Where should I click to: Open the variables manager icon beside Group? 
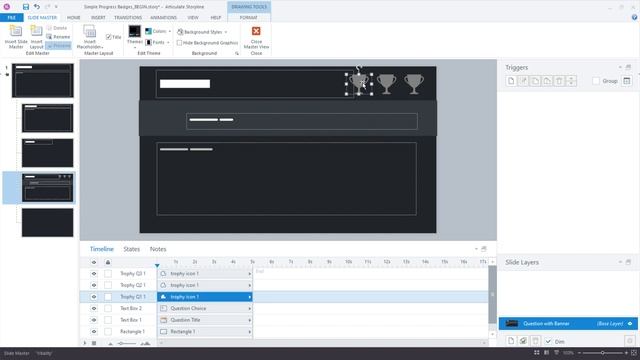tap(627, 81)
